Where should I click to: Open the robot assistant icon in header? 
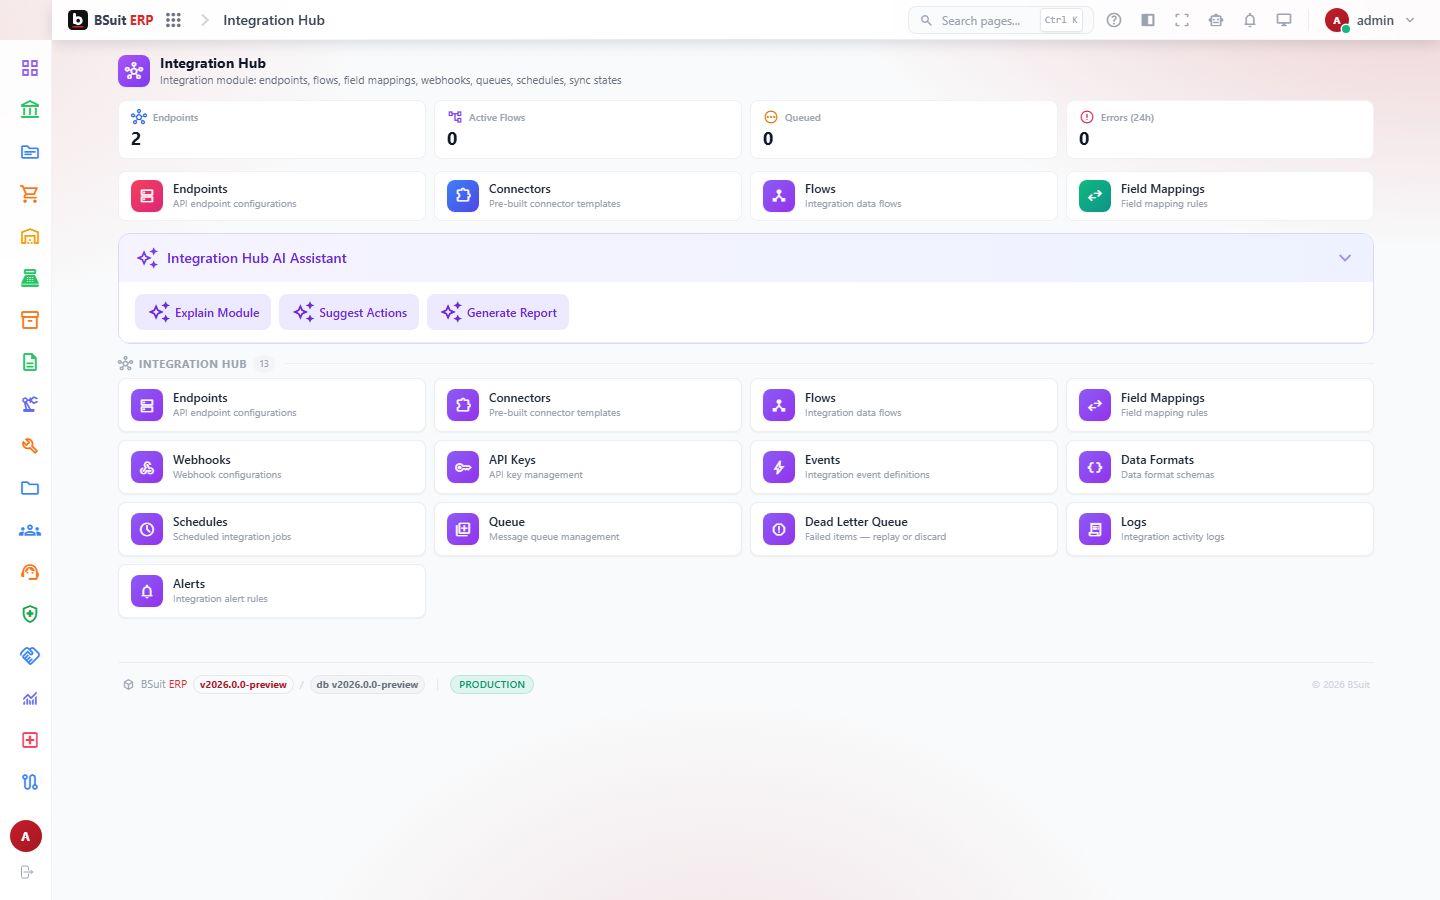coord(1216,20)
